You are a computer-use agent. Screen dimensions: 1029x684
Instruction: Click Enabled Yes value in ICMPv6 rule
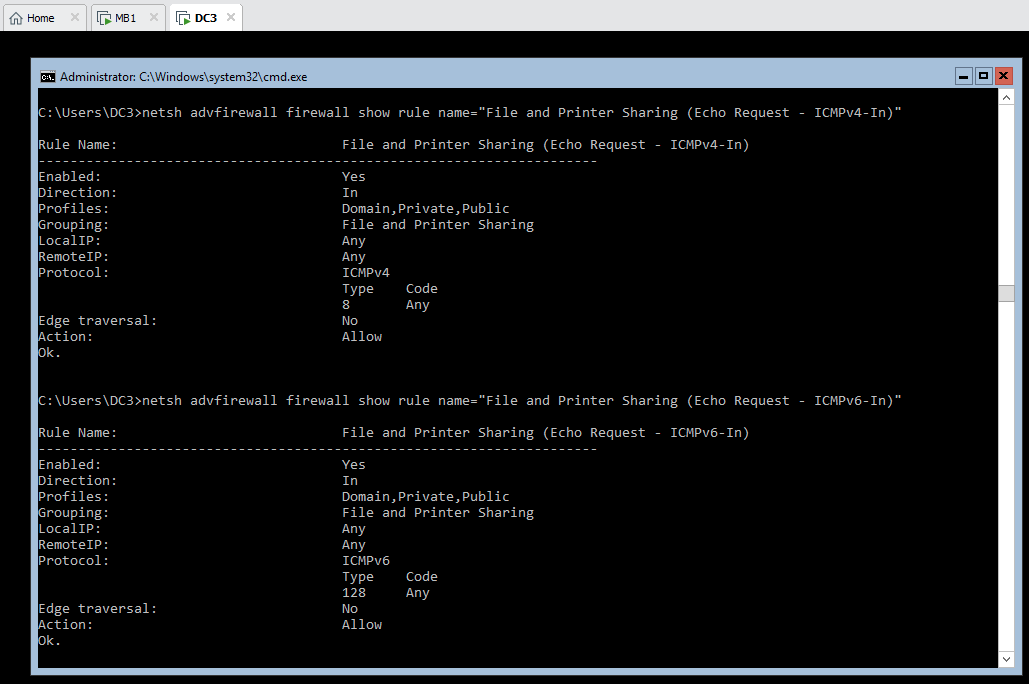[354, 465]
